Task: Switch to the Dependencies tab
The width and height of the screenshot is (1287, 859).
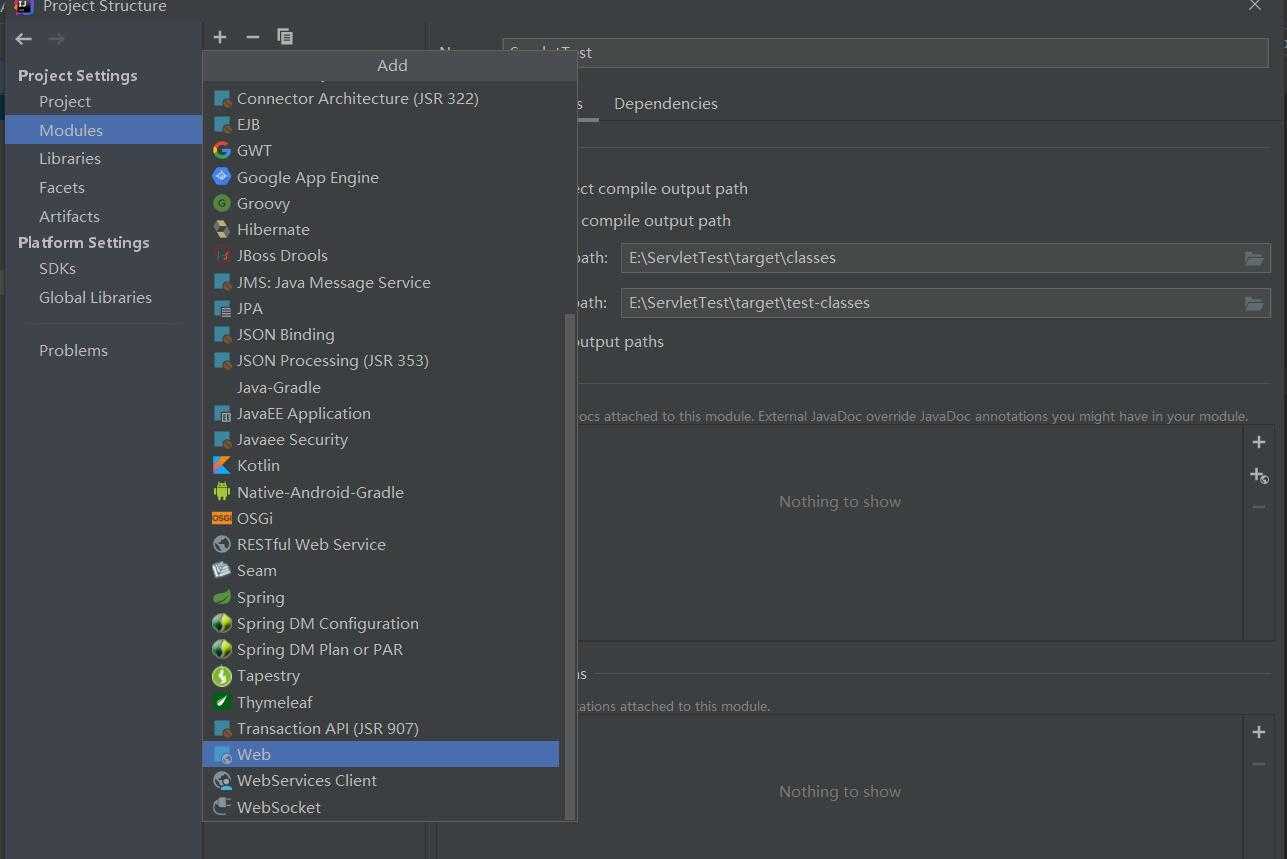Action: click(665, 103)
